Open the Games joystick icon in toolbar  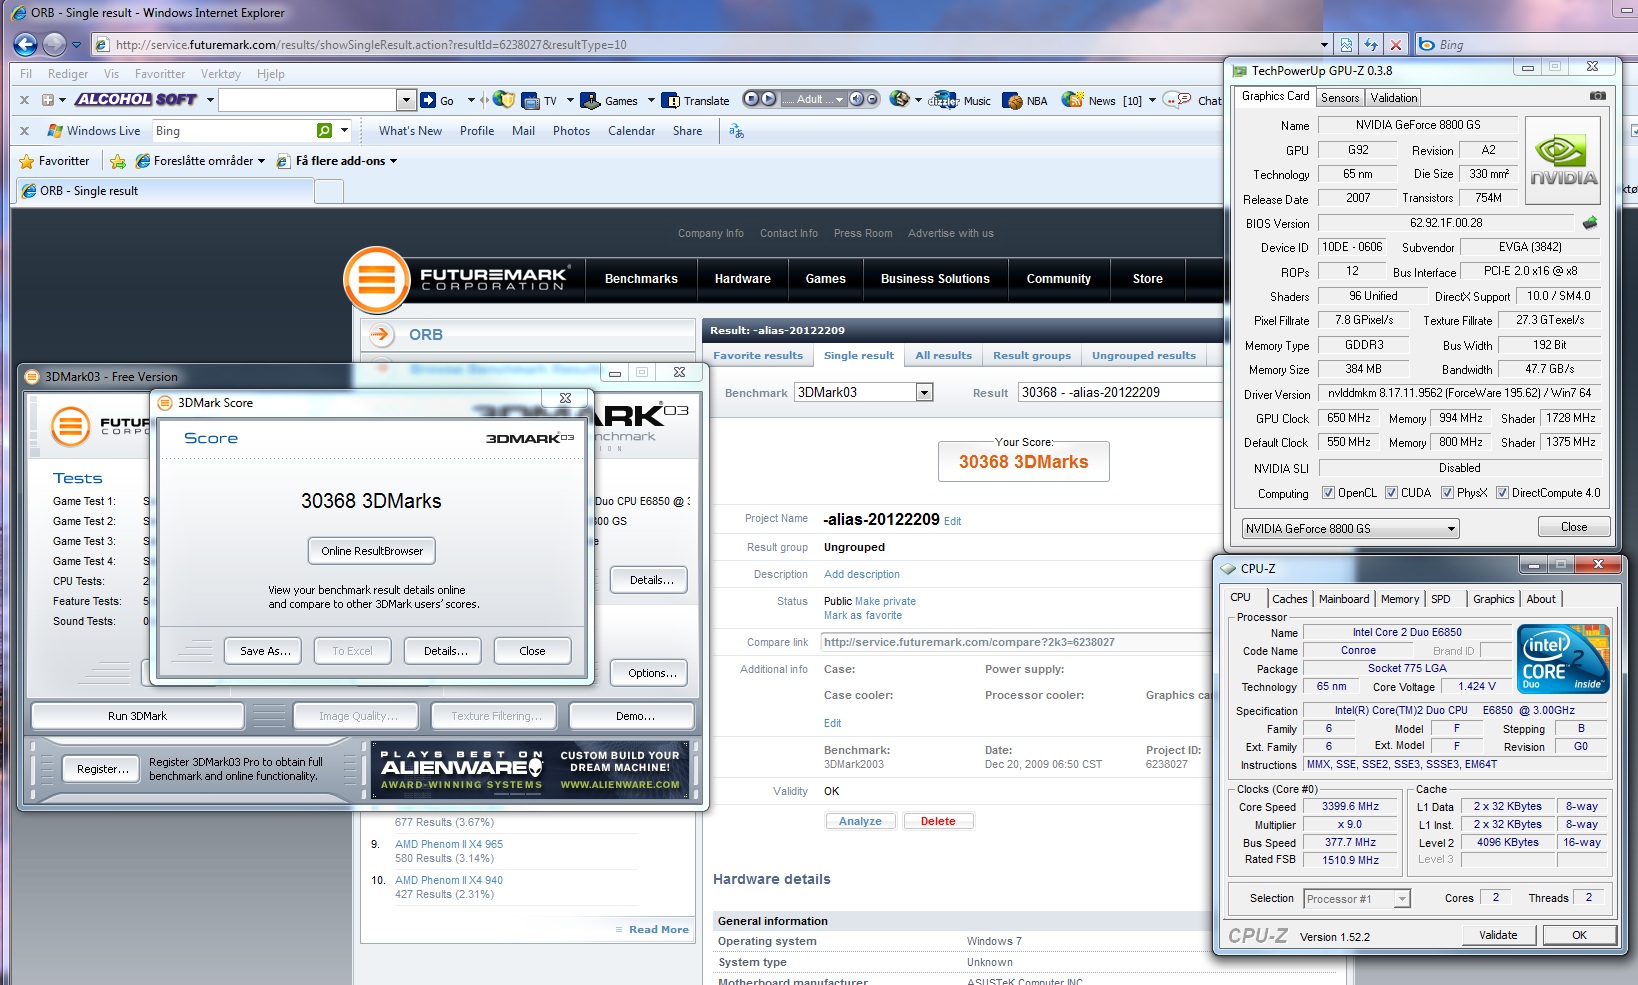click(590, 100)
